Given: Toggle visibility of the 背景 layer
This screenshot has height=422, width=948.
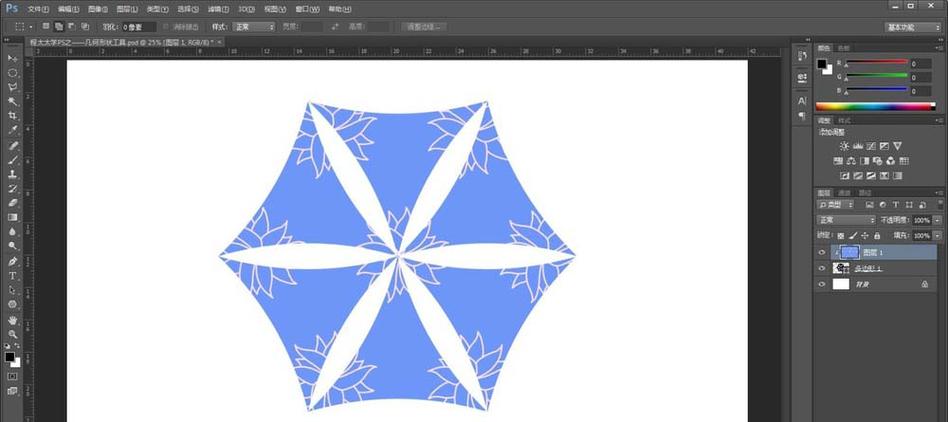Looking at the screenshot, I should pyautogui.click(x=822, y=284).
